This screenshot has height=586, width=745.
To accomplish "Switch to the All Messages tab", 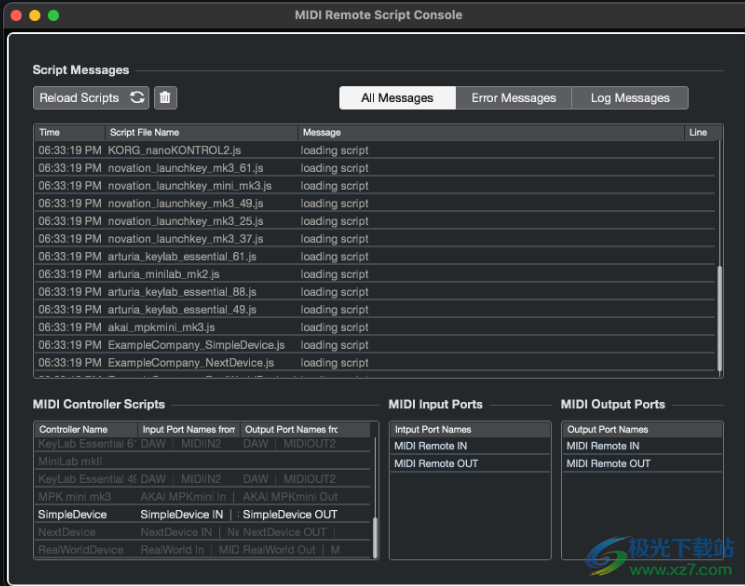I will [397, 98].
